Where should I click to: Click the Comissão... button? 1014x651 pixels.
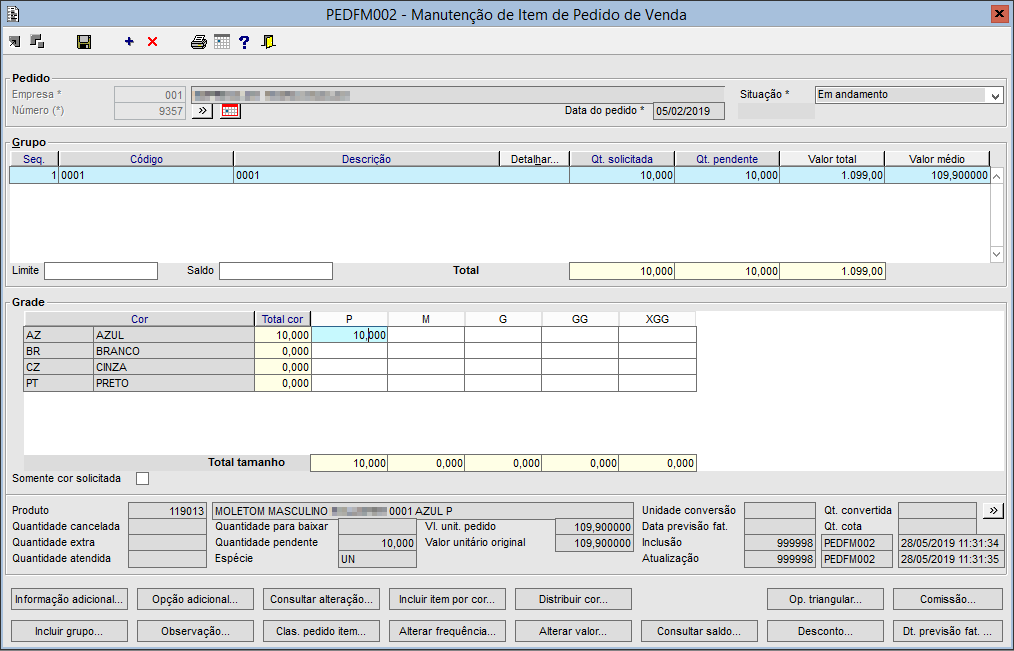coord(948,599)
